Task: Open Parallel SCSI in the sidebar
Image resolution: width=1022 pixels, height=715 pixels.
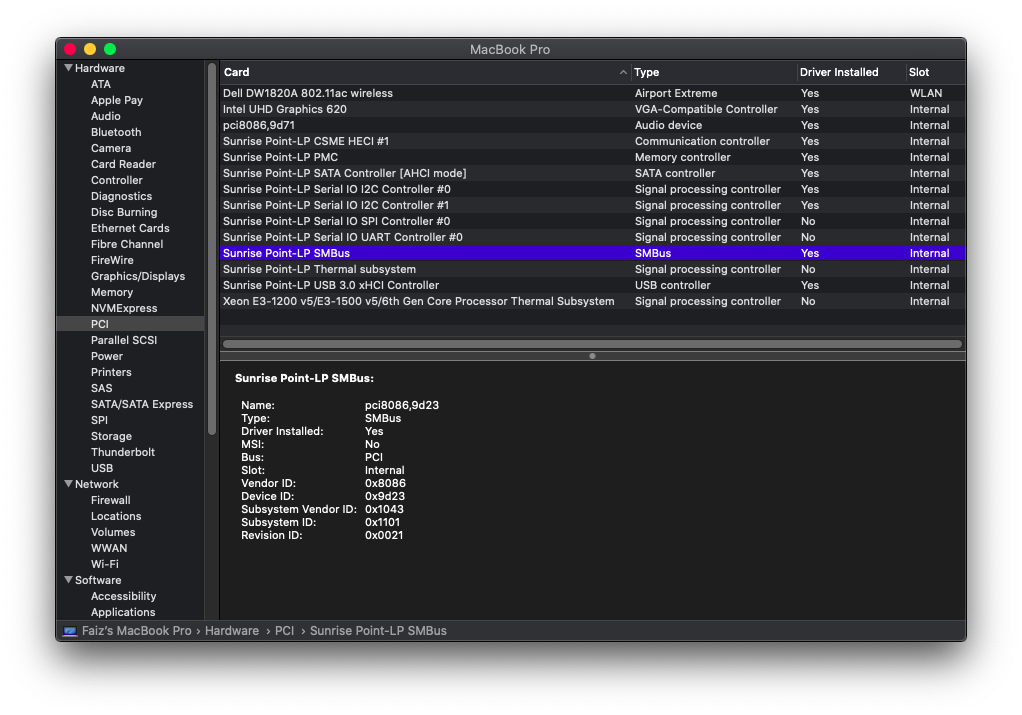Action: coord(124,340)
